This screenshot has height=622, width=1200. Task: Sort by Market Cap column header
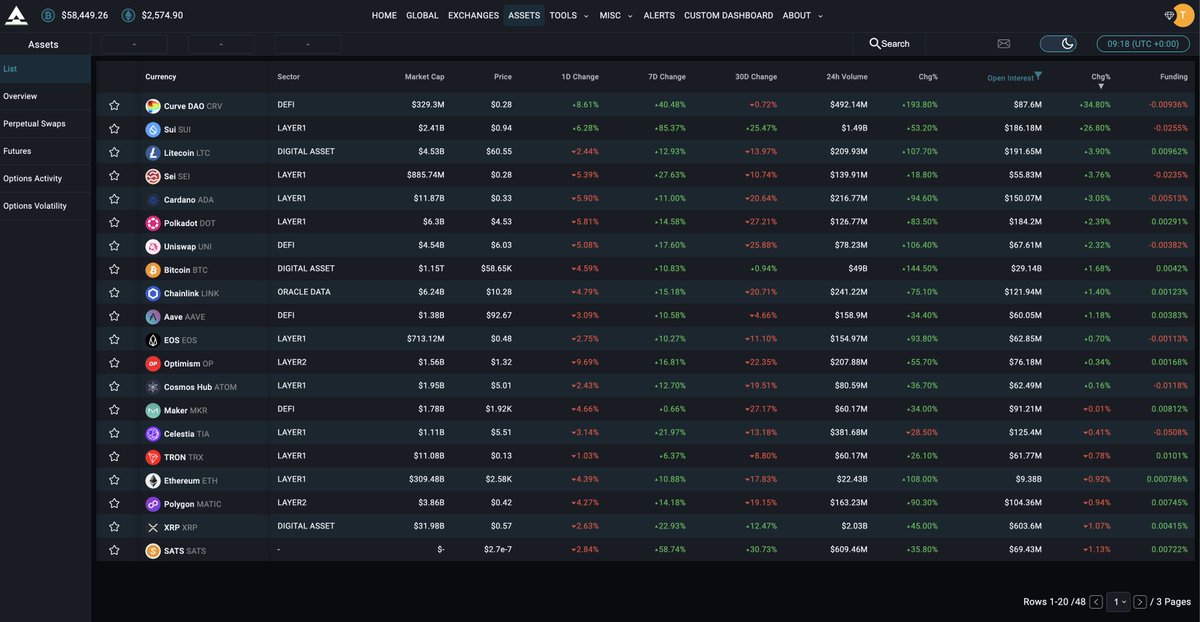pos(424,77)
